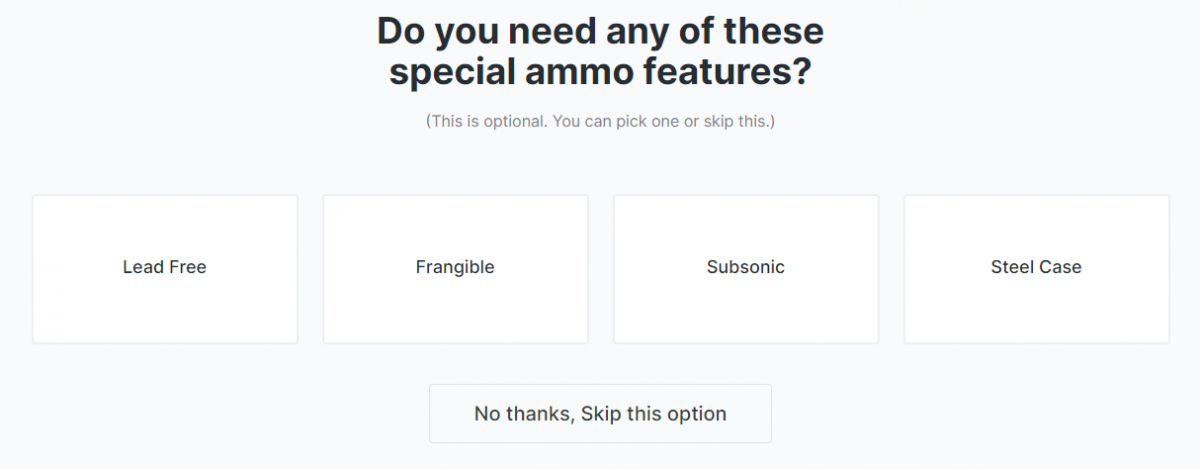The image size is (1200, 469).
Task: Skip the special ammo features question
Action: tap(600, 413)
